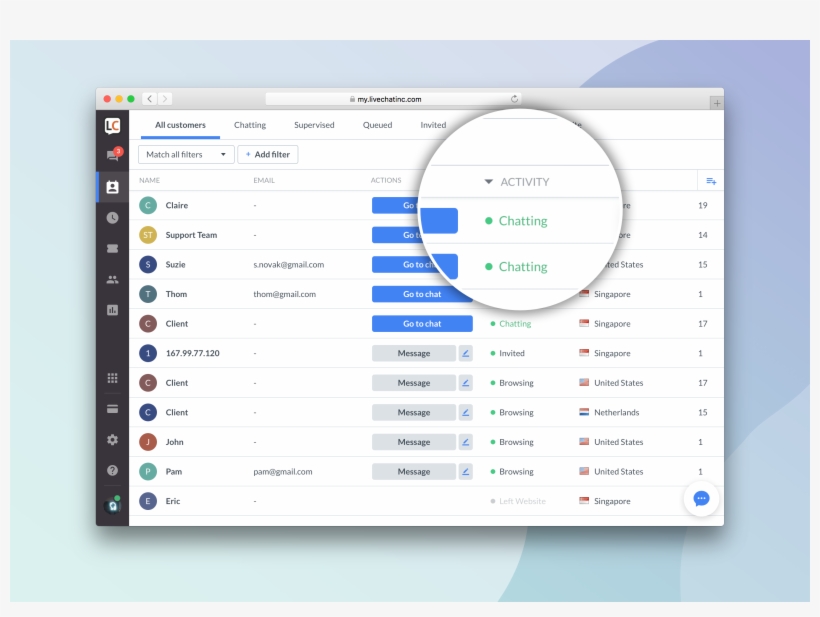The image size is (820, 617).
Task: Click the browser address bar
Action: tap(390, 99)
